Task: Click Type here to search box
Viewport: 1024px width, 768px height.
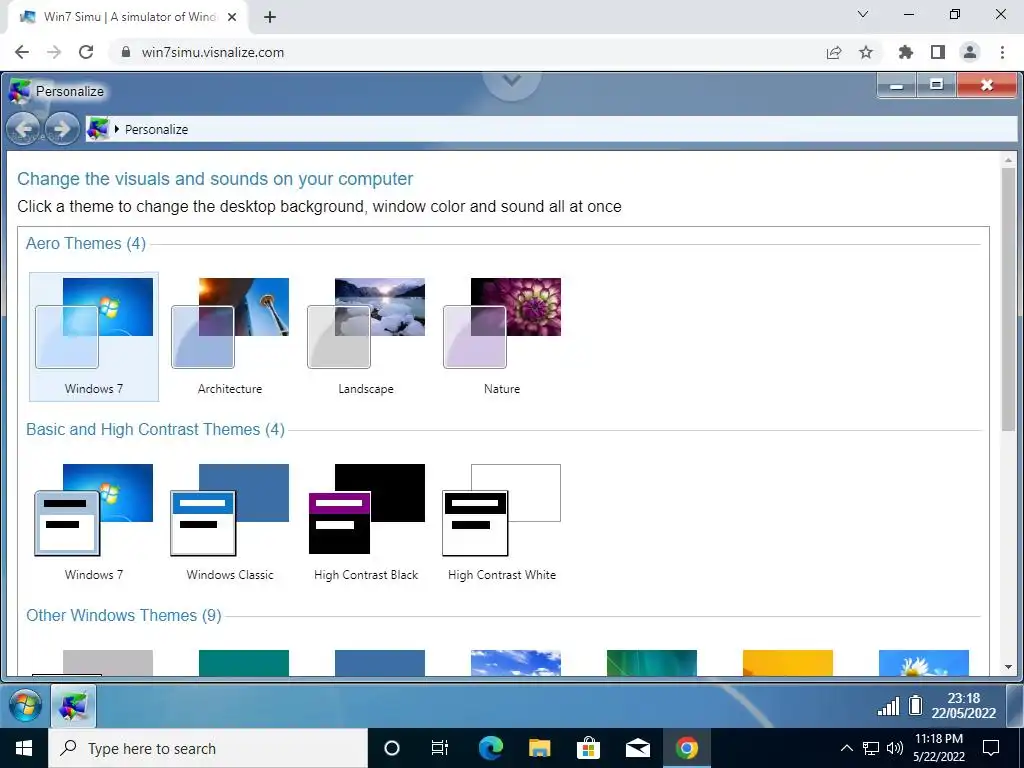Action: click(208, 748)
